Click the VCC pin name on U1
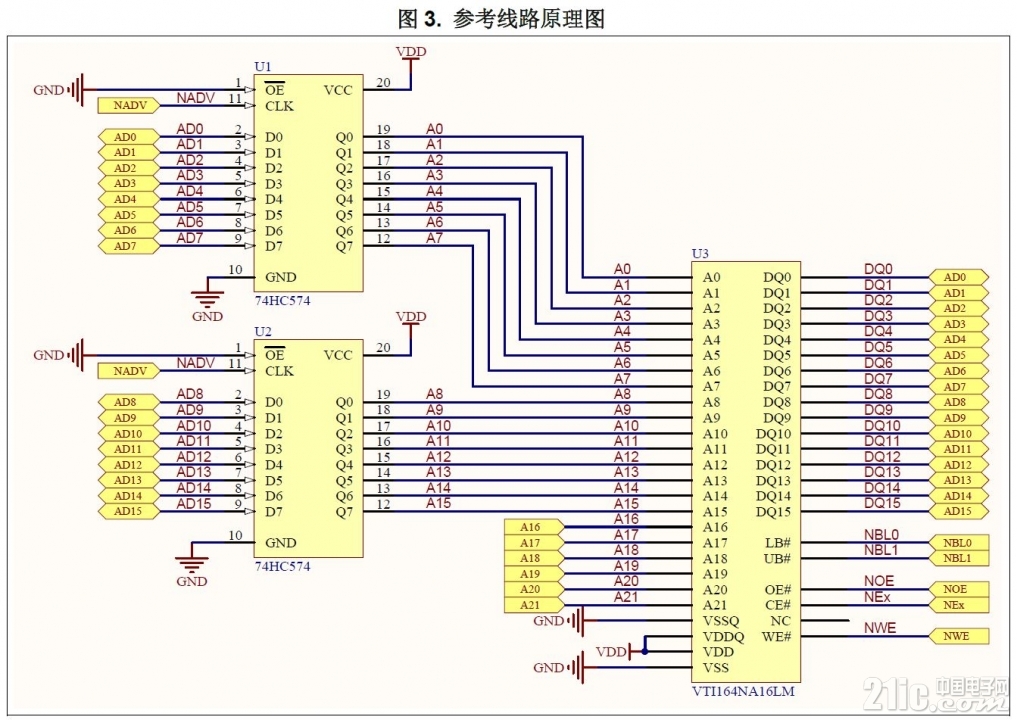Screen dimensions: 1017x720 click(338, 90)
